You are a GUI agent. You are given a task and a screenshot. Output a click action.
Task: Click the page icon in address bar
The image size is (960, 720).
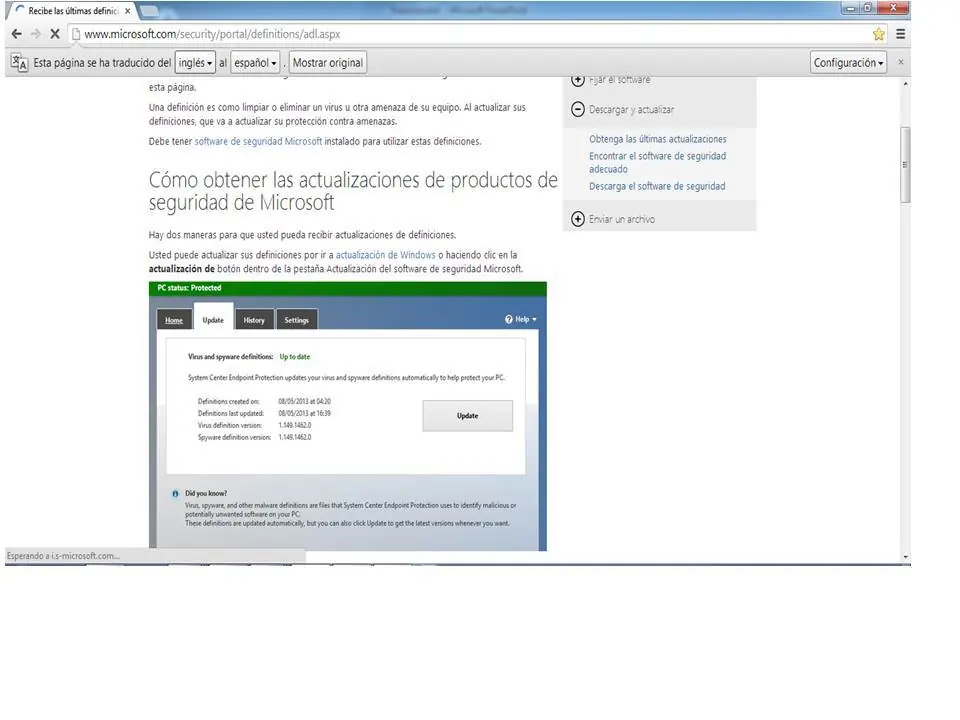pos(76,34)
